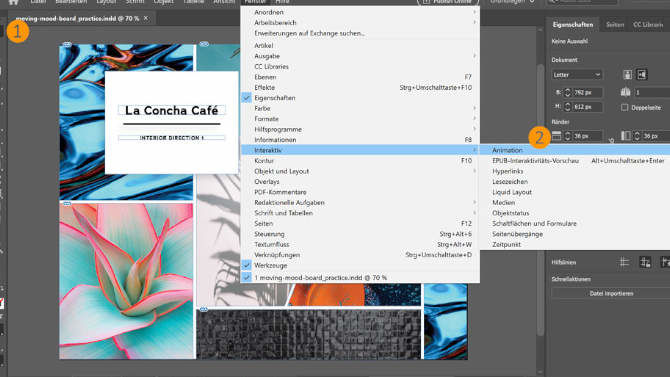670x377 pixels.
Task: Select landscape page orientation icon
Action: point(641,75)
